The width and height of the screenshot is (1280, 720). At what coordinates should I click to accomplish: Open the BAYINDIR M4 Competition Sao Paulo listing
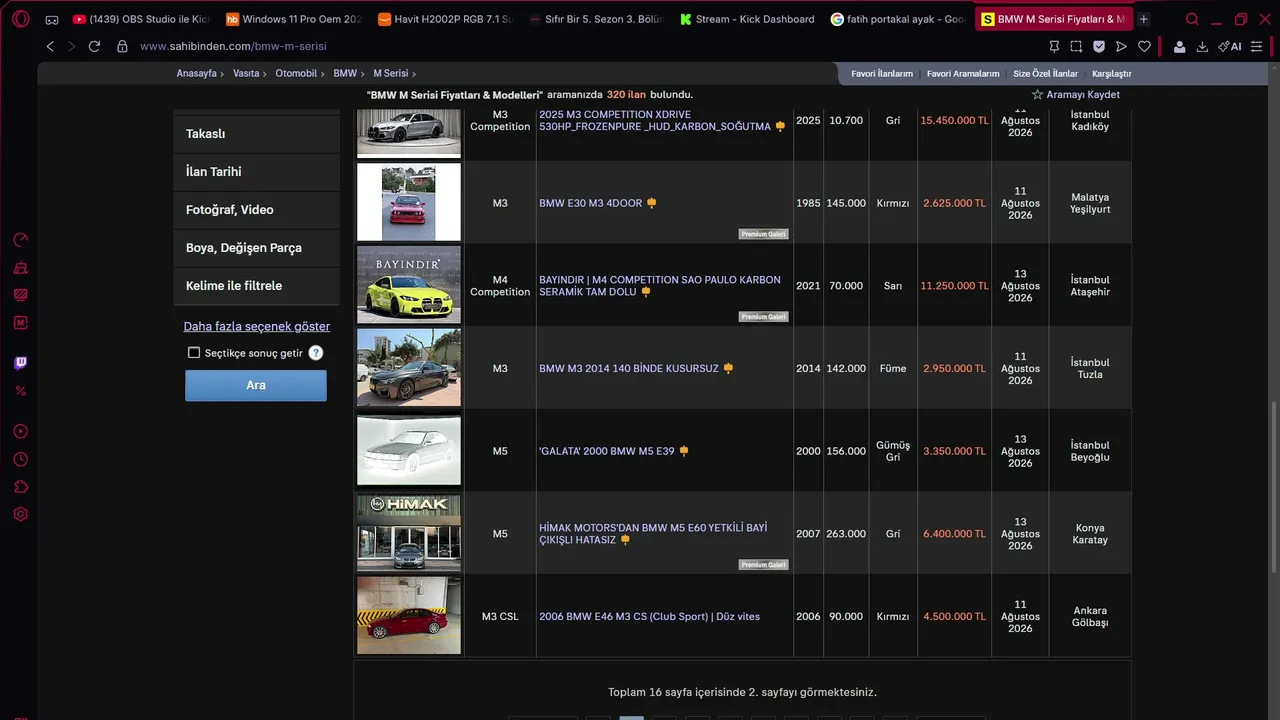pyautogui.click(x=660, y=286)
